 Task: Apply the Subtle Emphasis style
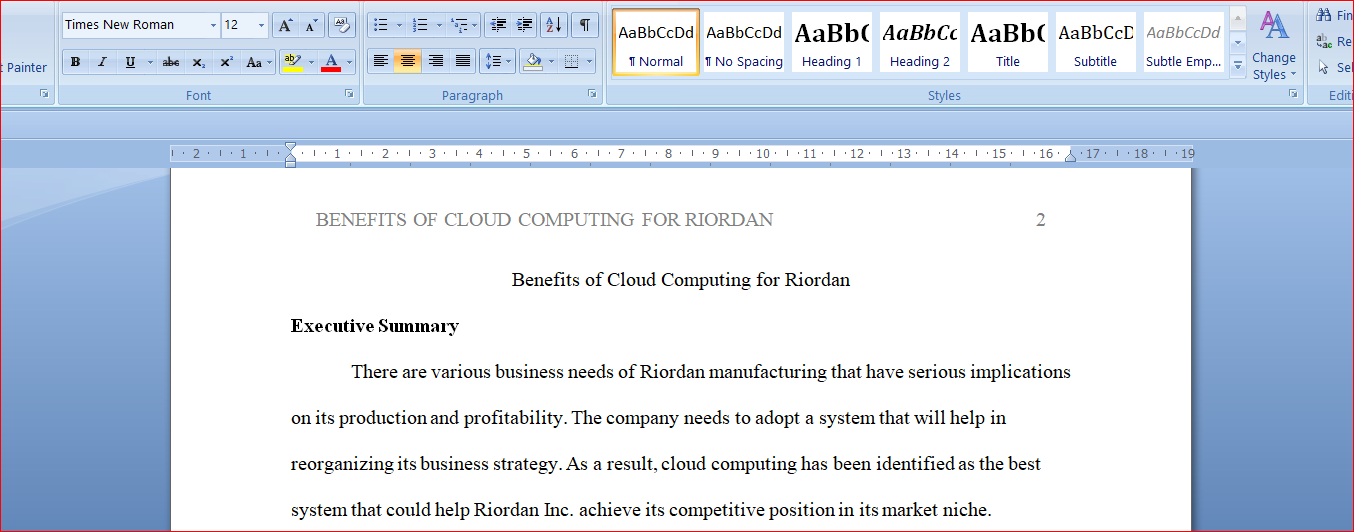click(1184, 42)
